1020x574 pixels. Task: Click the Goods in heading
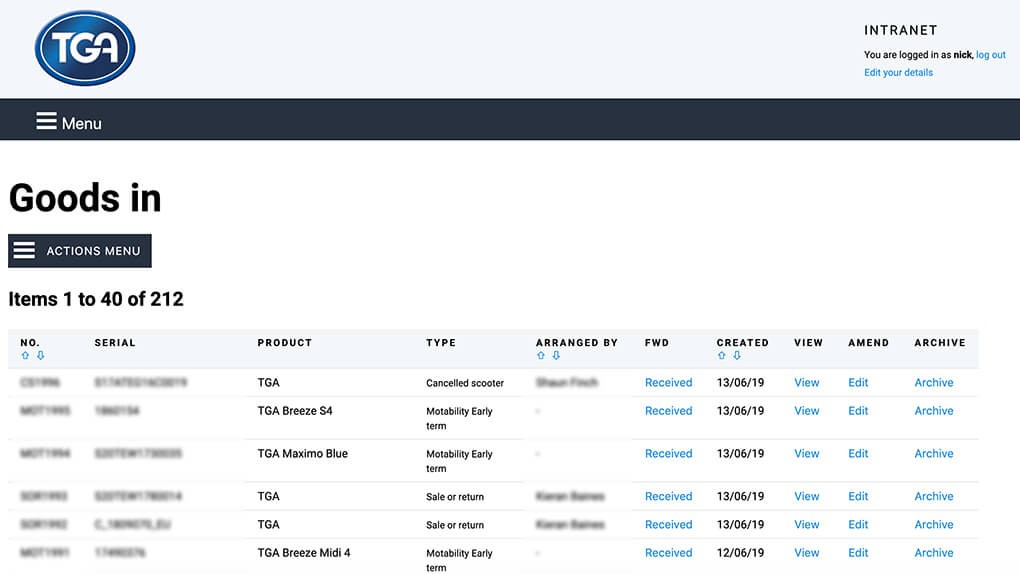coord(85,198)
